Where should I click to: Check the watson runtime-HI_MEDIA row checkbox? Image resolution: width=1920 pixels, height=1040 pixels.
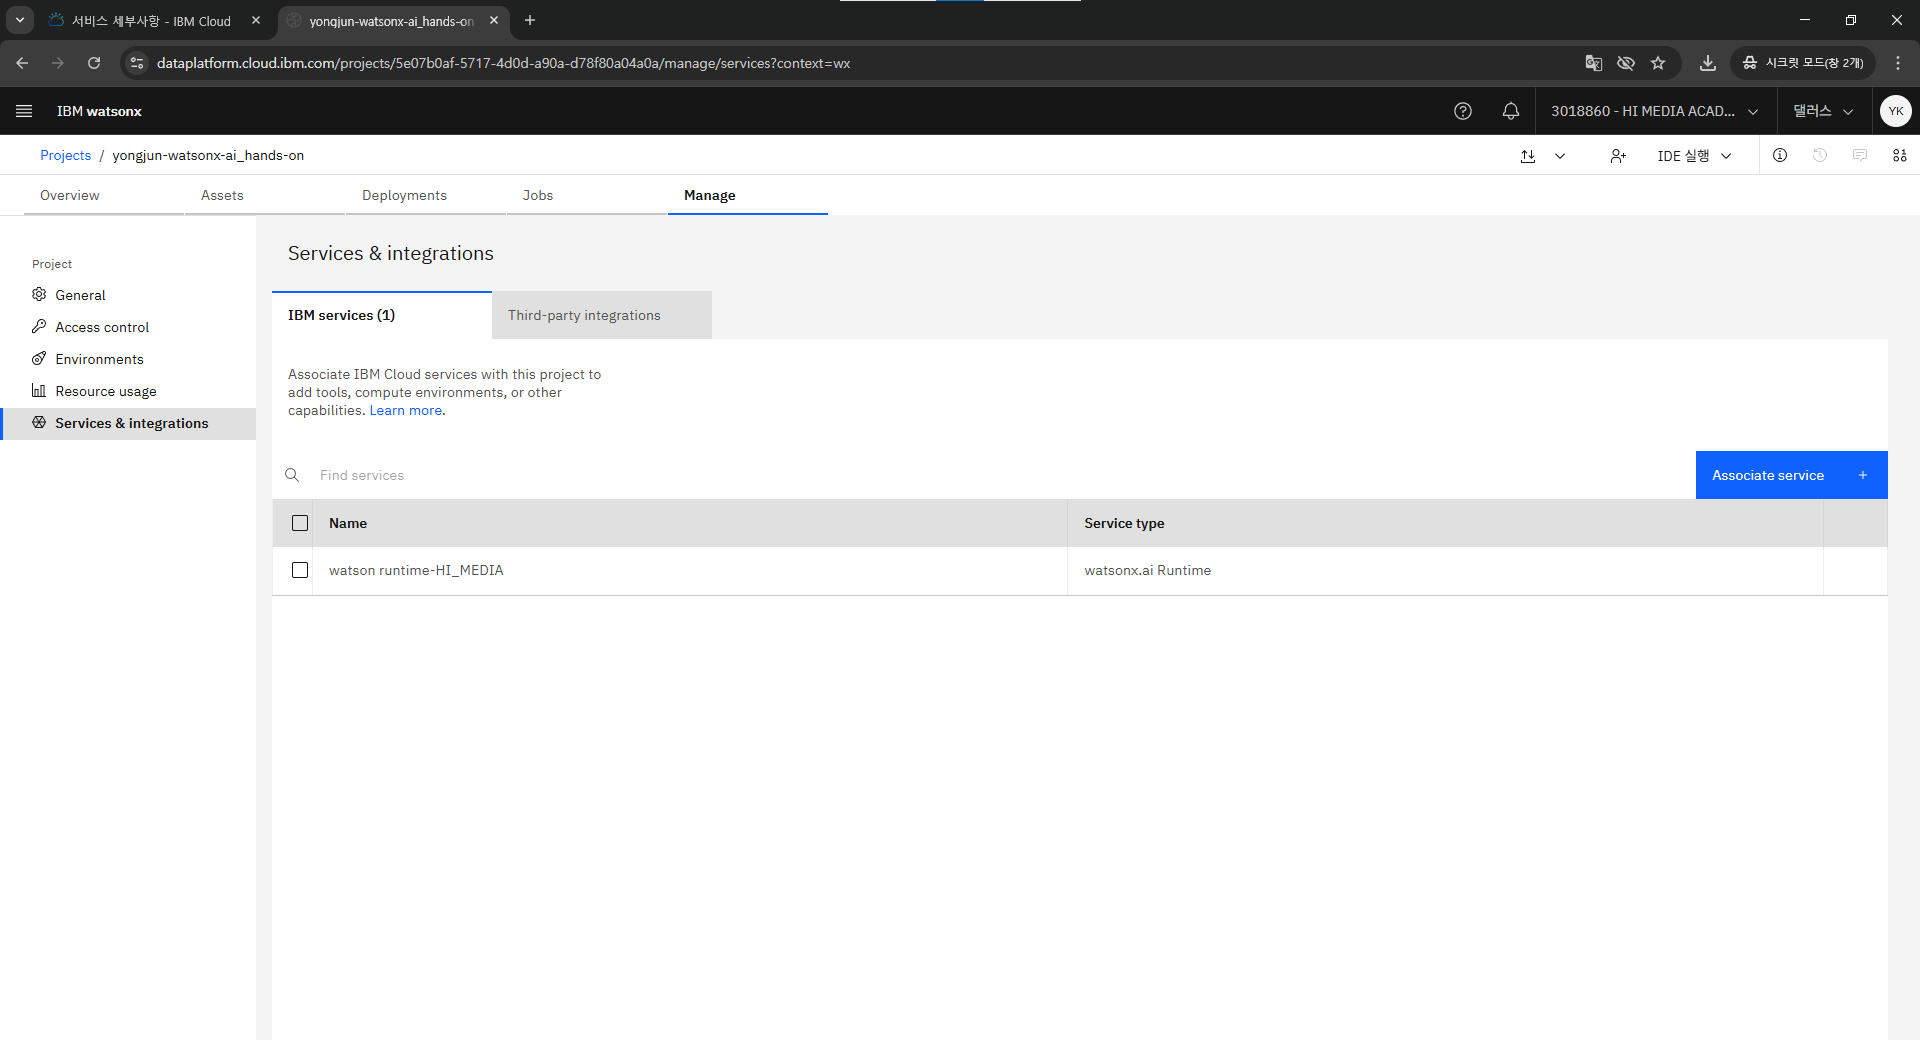pyautogui.click(x=300, y=570)
